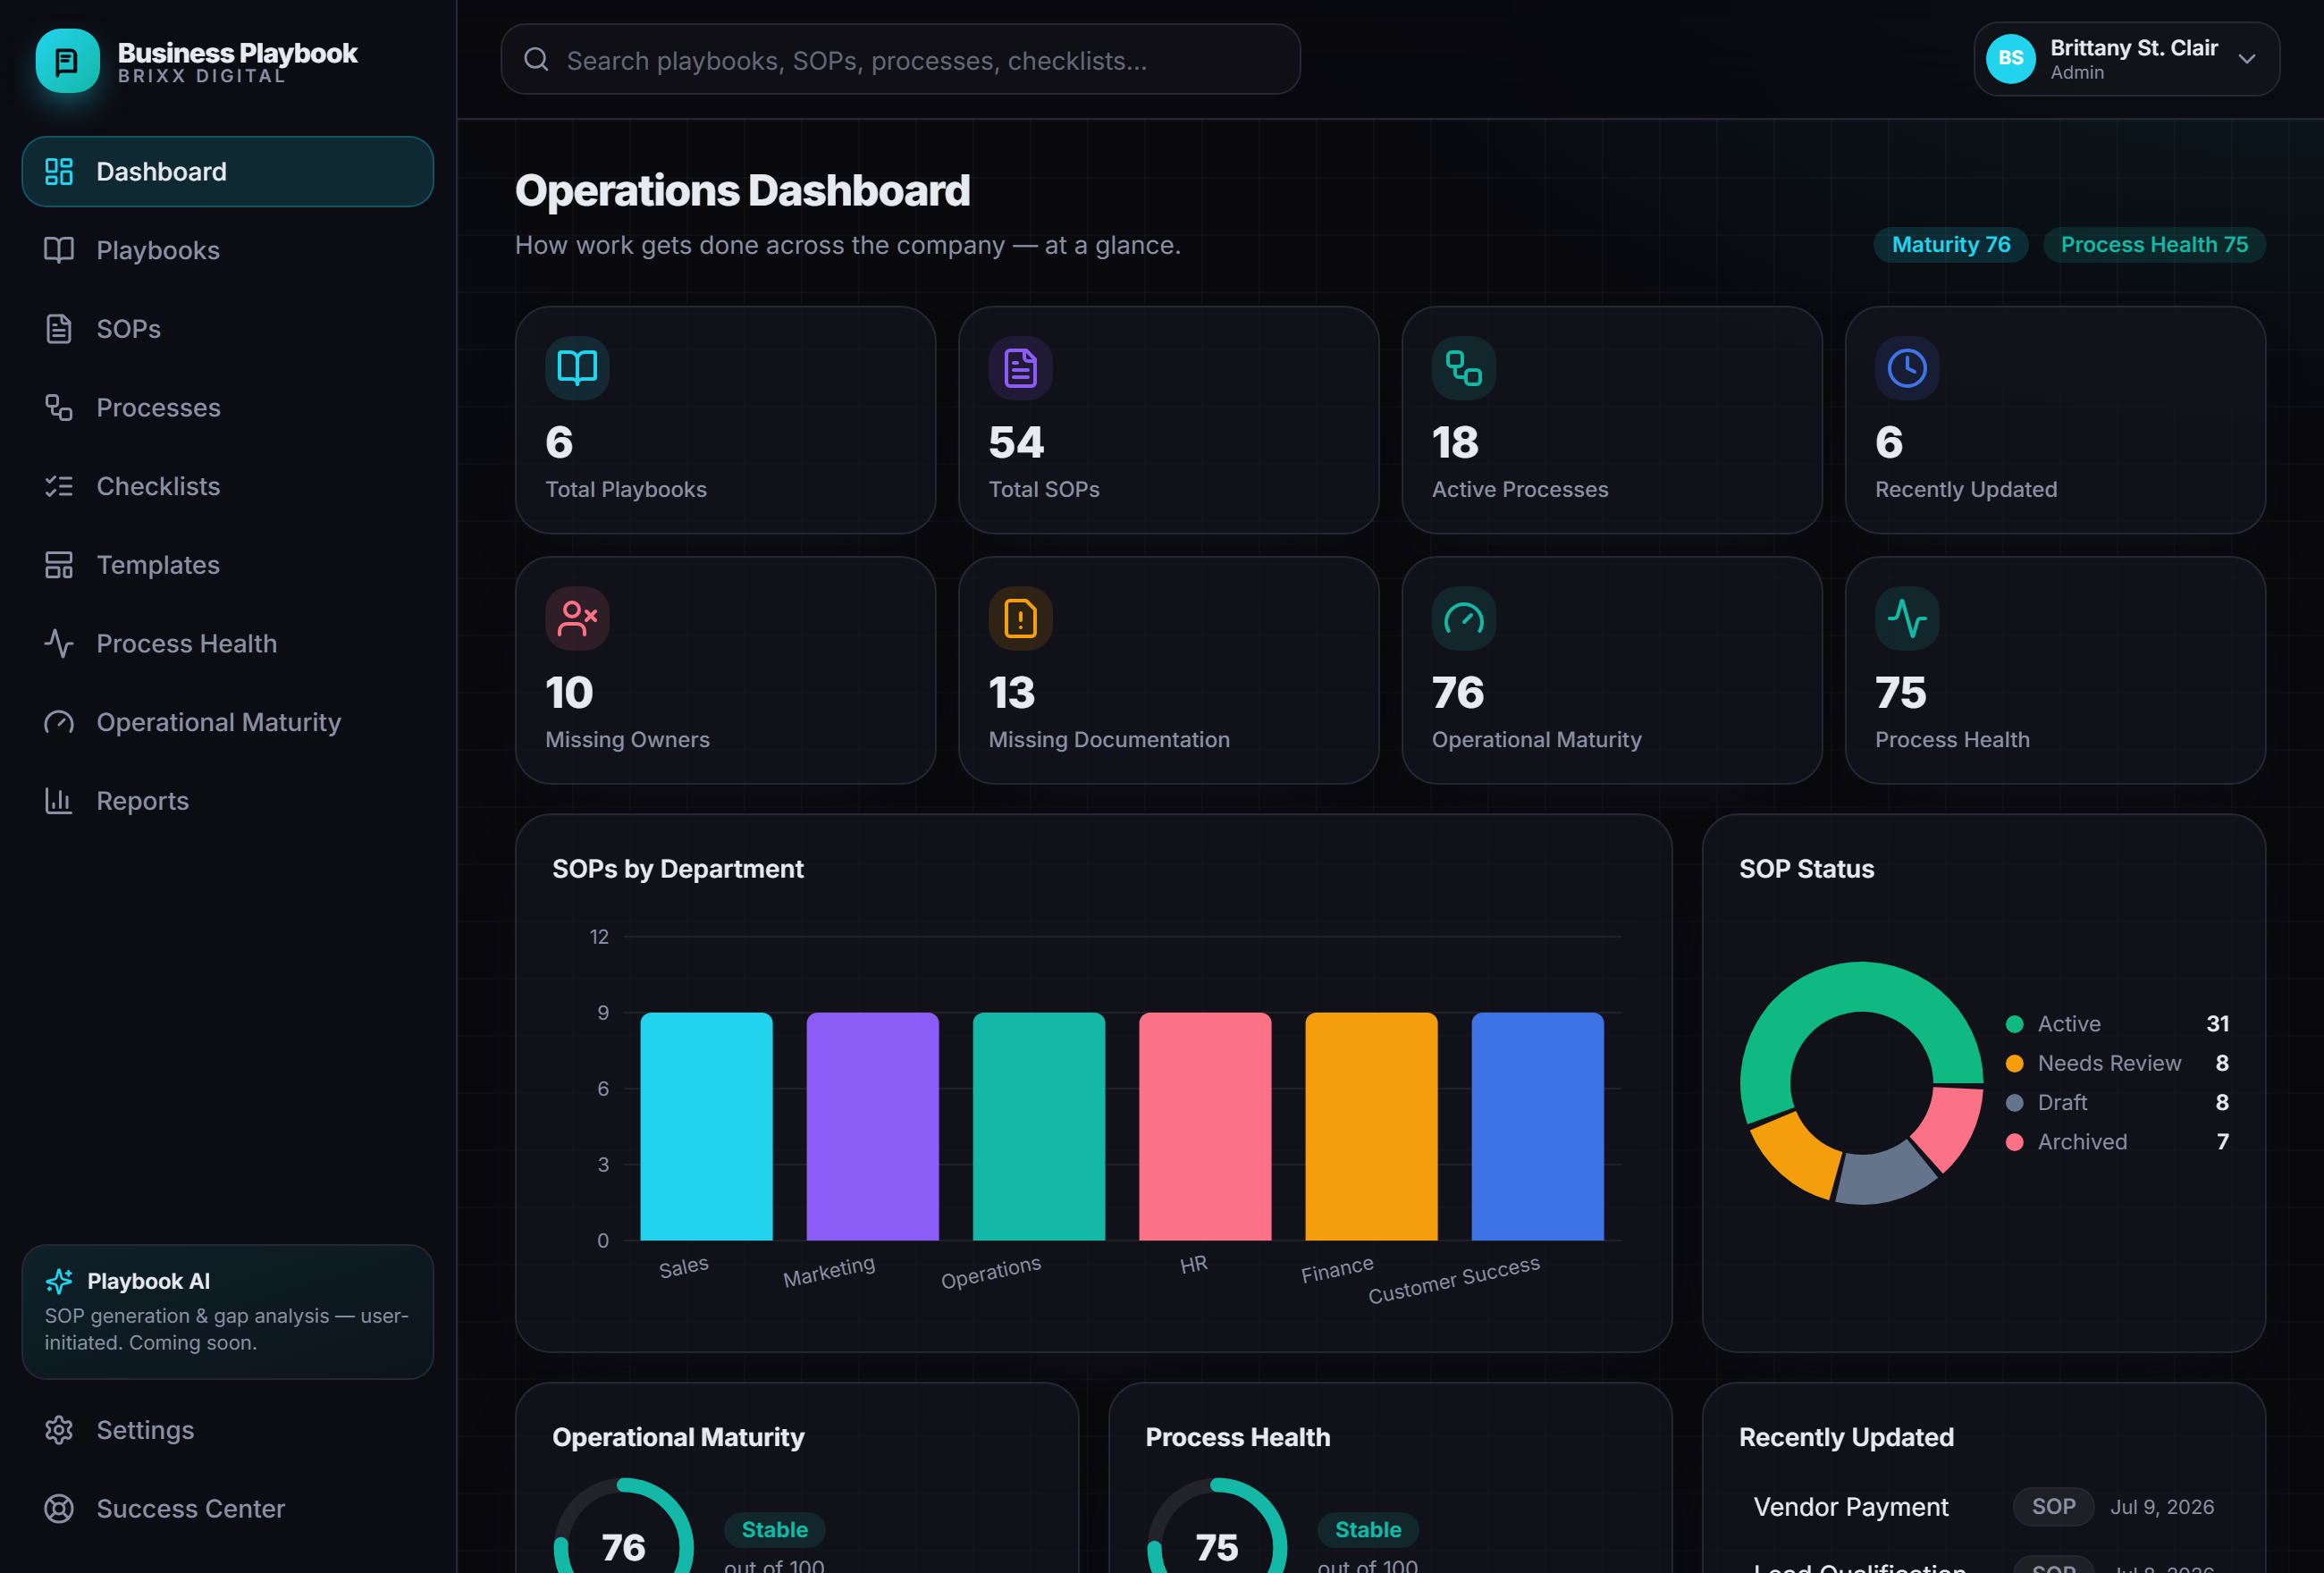Click the Settings gear icon

[59, 1430]
